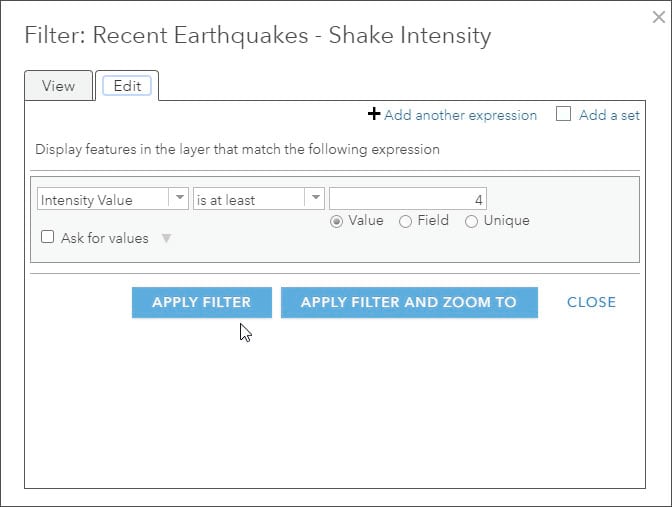Choose the Field radio button
Screen dimensions: 672x507
[x=406, y=221]
